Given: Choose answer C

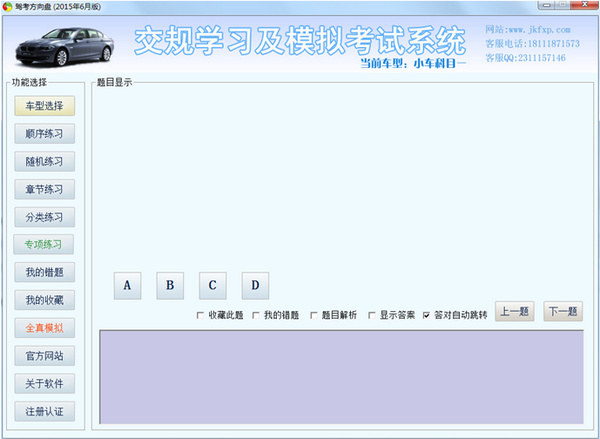Looking at the screenshot, I should point(213,286).
